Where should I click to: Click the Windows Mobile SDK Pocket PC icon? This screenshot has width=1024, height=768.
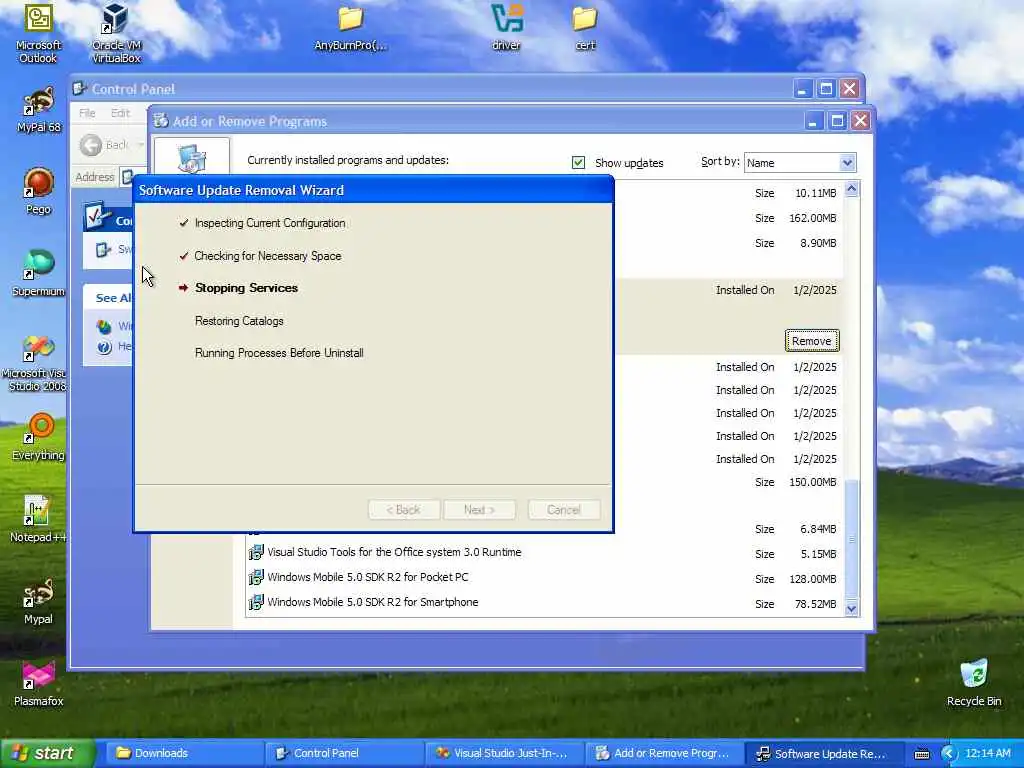pos(256,577)
